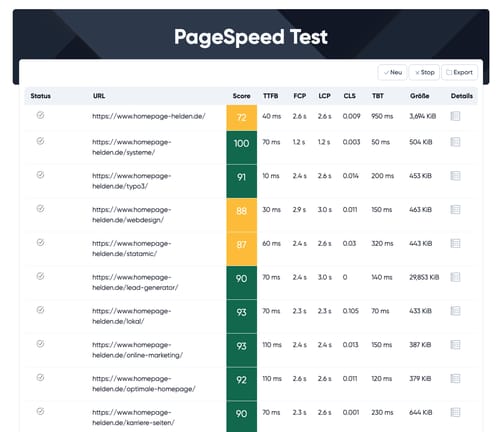500x432 pixels.
Task: Click the green score cell 91
Action: (242, 181)
